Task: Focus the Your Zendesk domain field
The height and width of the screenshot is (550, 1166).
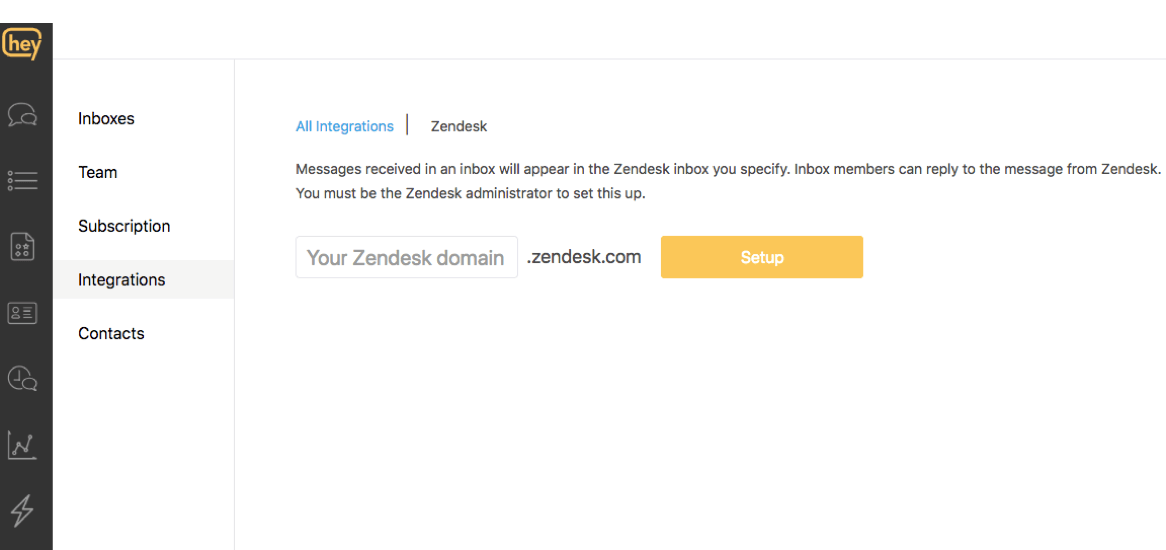Action: [x=406, y=258]
